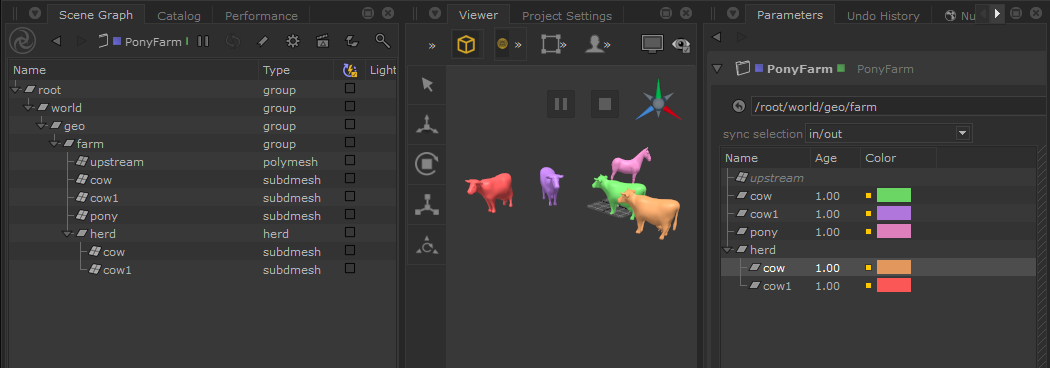Image resolution: width=1050 pixels, height=368 pixels.
Task: Click the clapperboard render icon
Action: [323, 41]
